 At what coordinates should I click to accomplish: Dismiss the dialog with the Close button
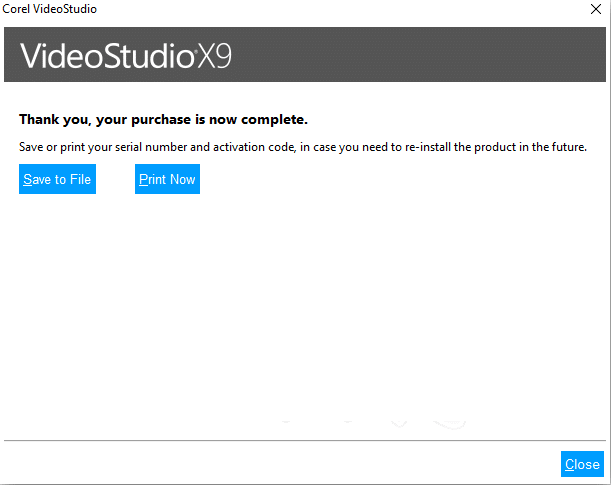click(x=582, y=464)
